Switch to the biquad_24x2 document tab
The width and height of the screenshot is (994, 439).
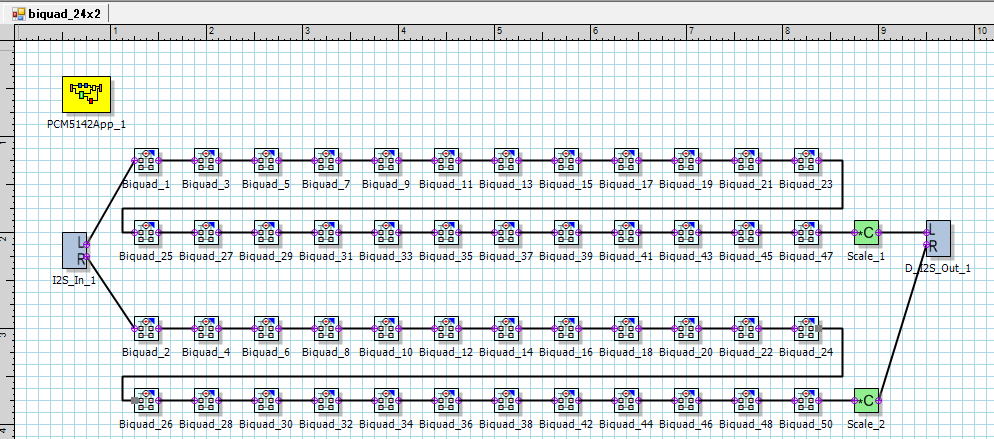56,13
